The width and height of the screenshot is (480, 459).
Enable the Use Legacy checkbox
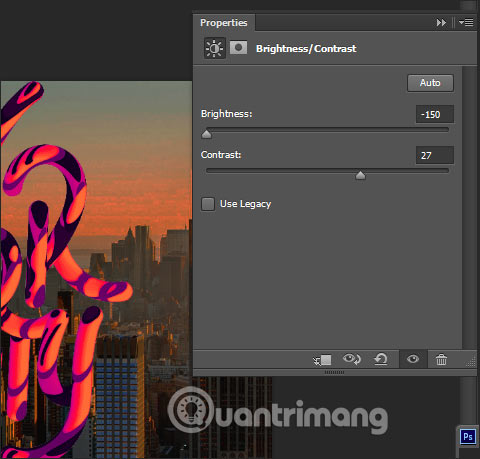[x=208, y=204]
